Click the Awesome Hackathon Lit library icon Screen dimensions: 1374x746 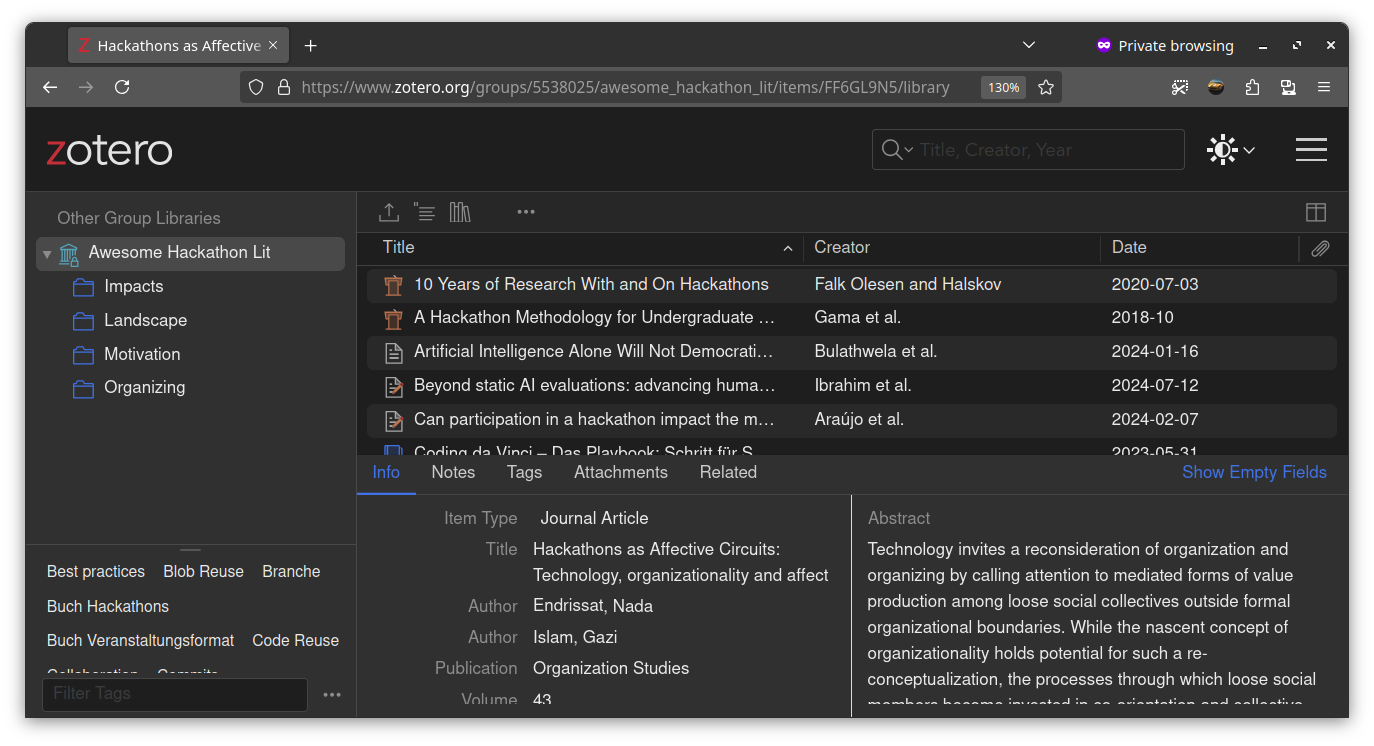click(x=69, y=253)
